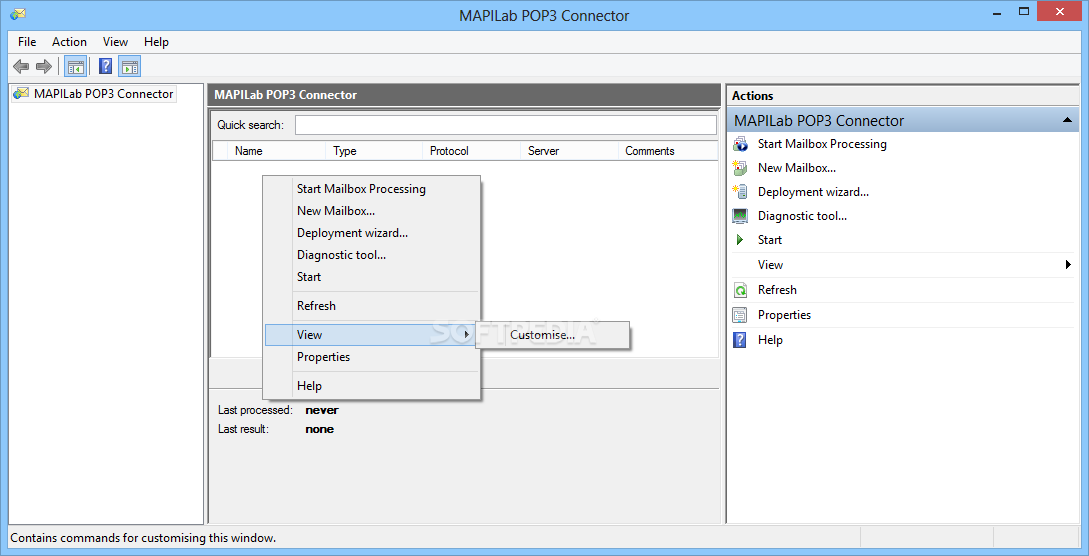Click the blue Help toolbar icon
Image resolution: width=1089 pixels, height=556 pixels.
(106, 67)
